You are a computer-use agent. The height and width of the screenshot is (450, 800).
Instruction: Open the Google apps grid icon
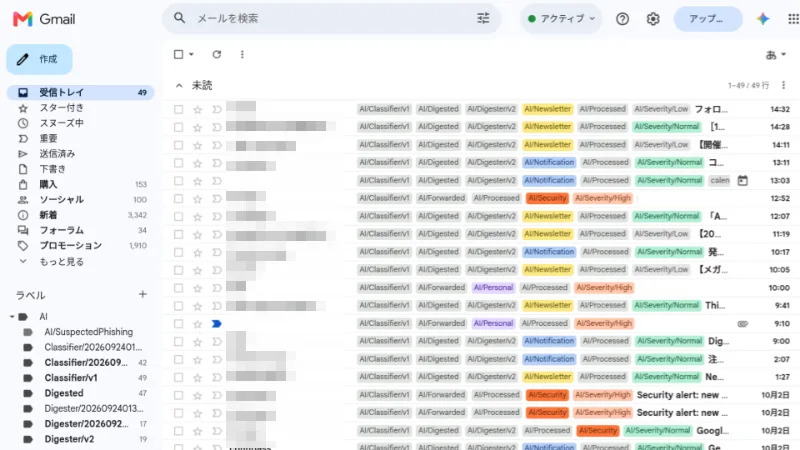pyautogui.click(x=793, y=19)
